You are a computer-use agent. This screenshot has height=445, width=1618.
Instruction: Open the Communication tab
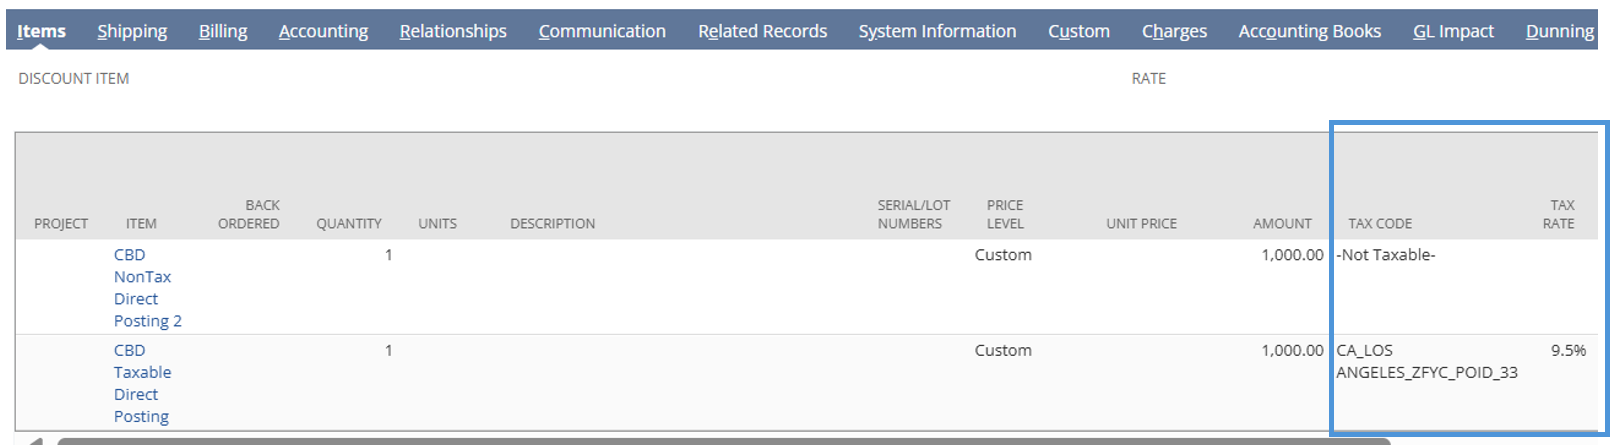602,31
